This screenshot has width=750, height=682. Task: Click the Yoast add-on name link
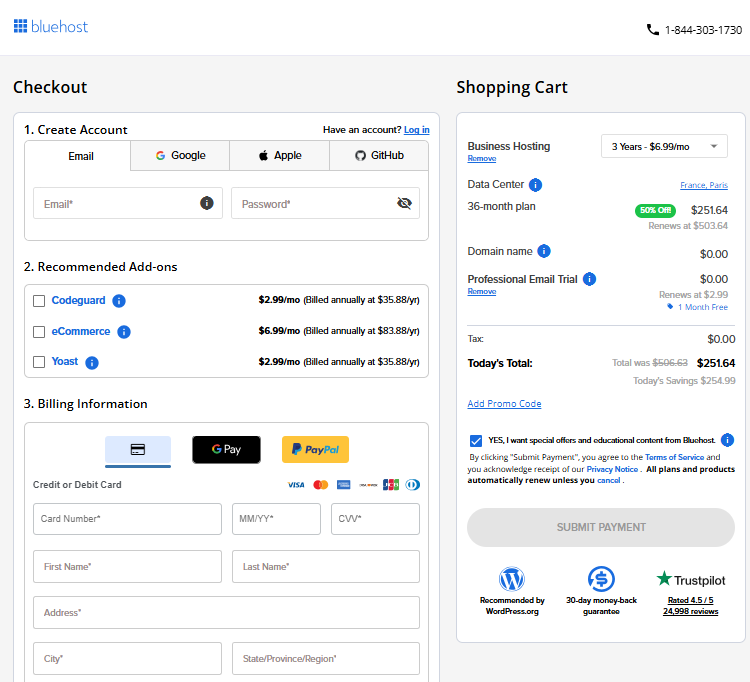click(x=65, y=362)
